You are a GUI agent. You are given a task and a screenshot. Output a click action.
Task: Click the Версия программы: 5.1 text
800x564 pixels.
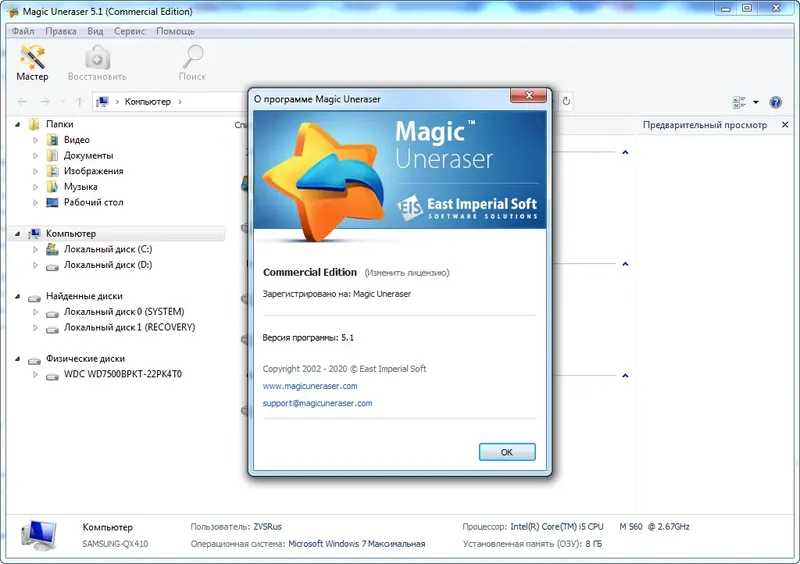click(x=308, y=337)
